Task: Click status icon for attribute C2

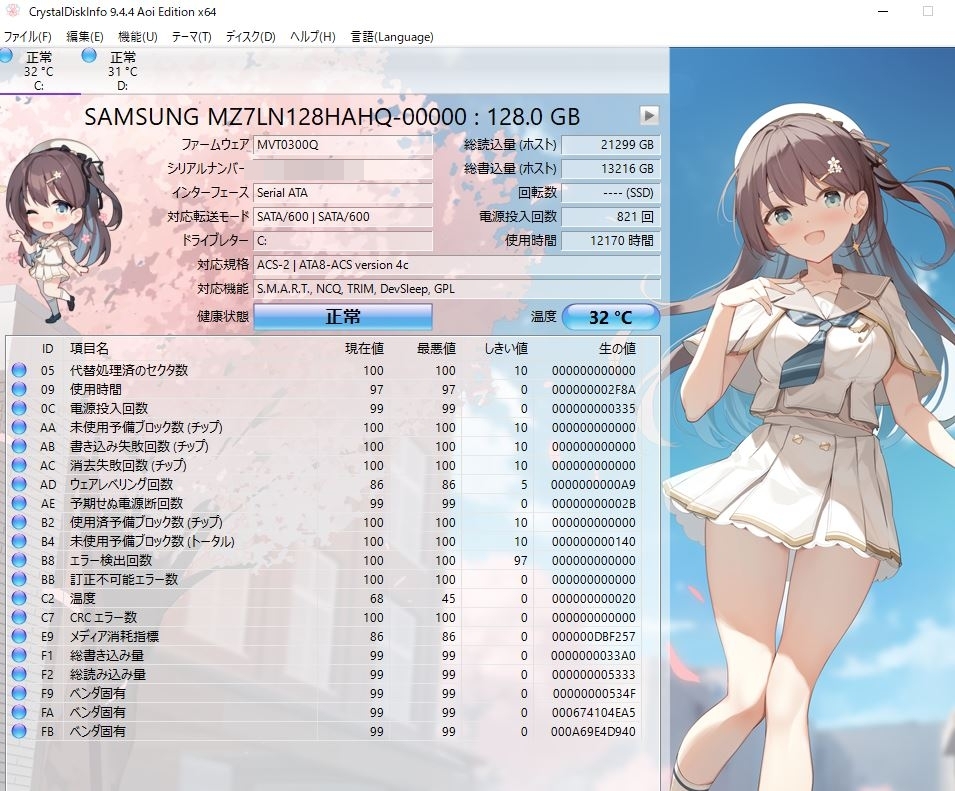Action: 19,598
